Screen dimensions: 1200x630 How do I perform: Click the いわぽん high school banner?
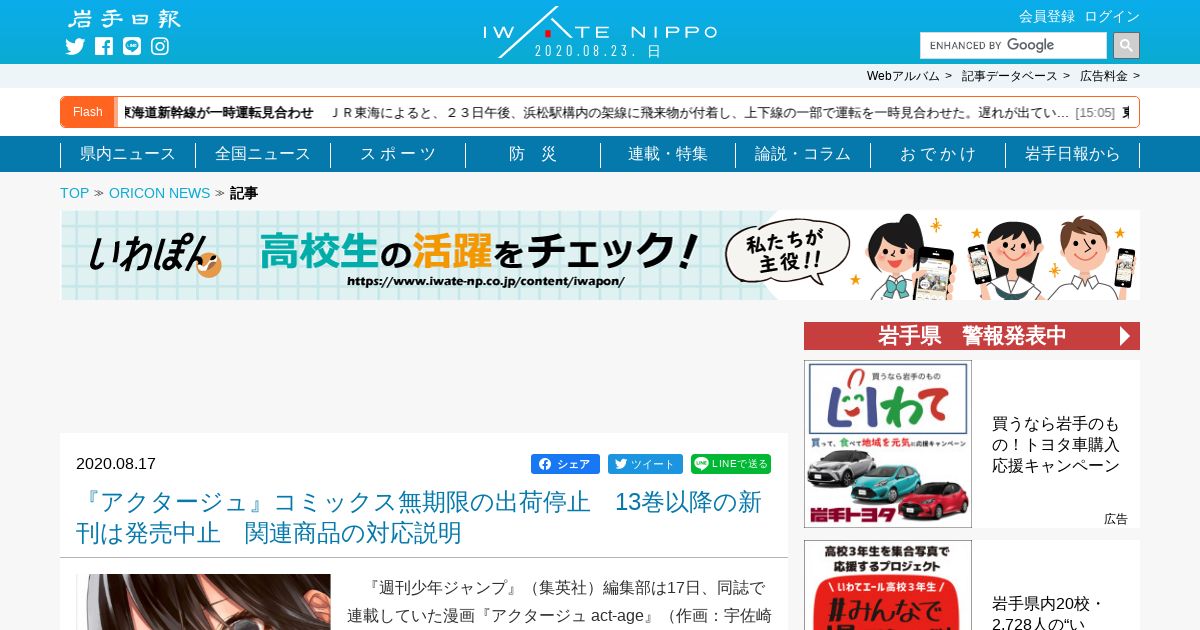tap(600, 255)
